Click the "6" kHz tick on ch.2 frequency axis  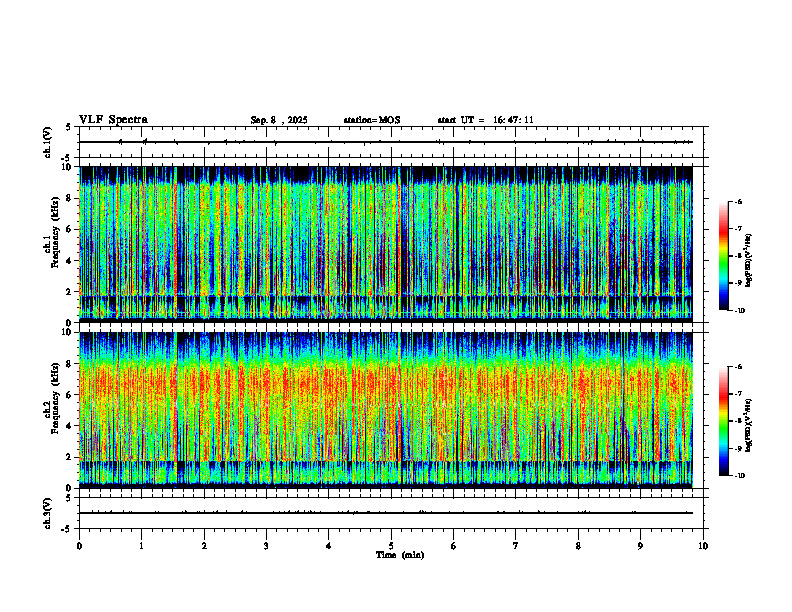click(70, 395)
